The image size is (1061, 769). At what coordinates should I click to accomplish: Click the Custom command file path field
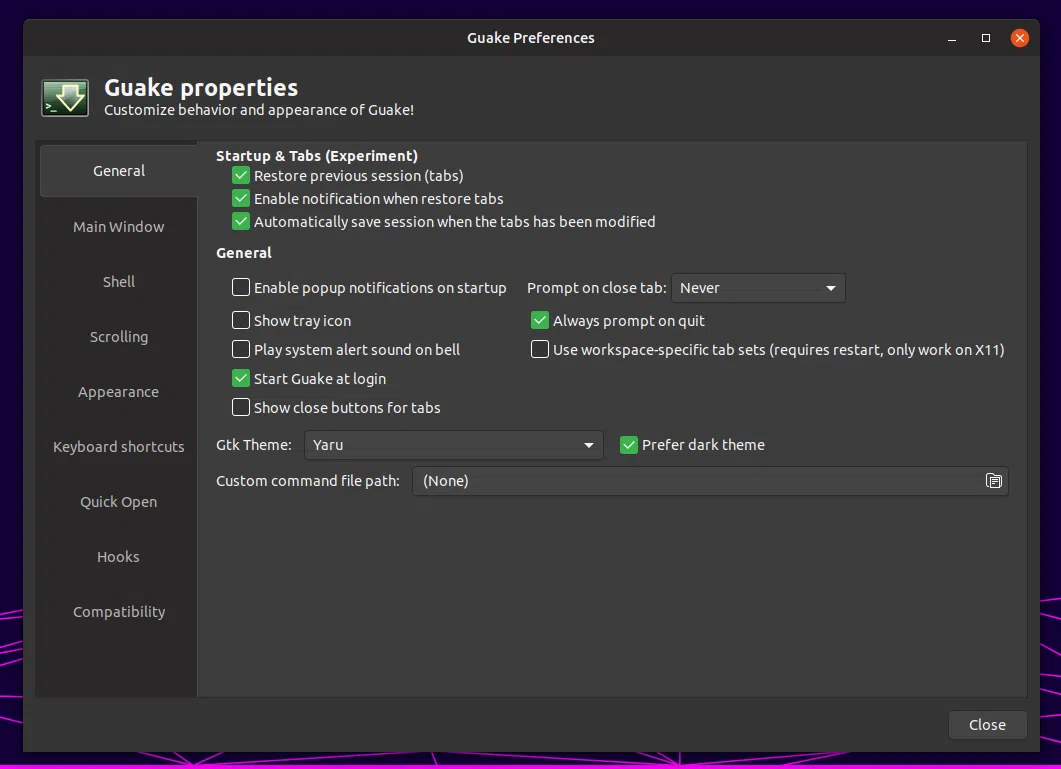pos(710,481)
